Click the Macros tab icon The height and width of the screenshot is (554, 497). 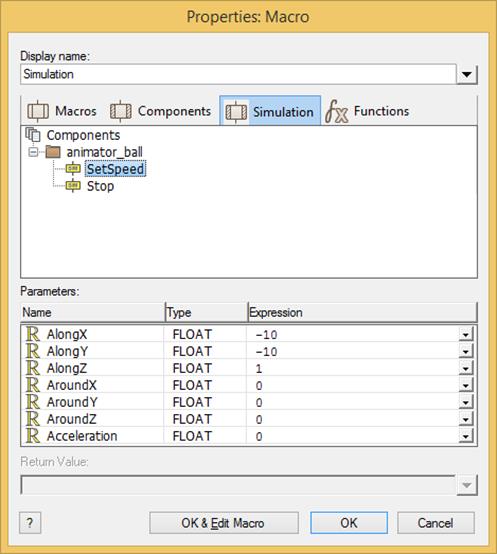38,111
